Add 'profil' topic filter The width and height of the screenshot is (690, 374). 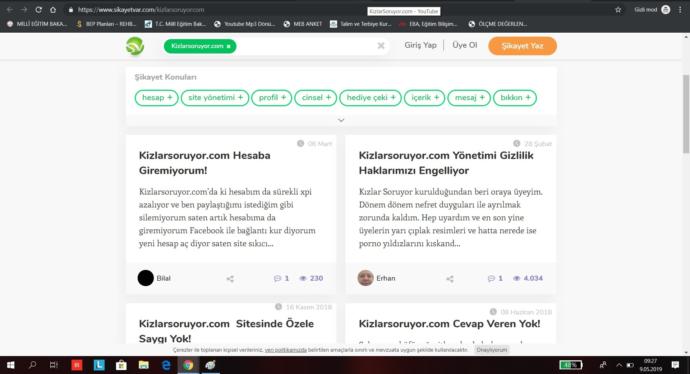pos(272,98)
